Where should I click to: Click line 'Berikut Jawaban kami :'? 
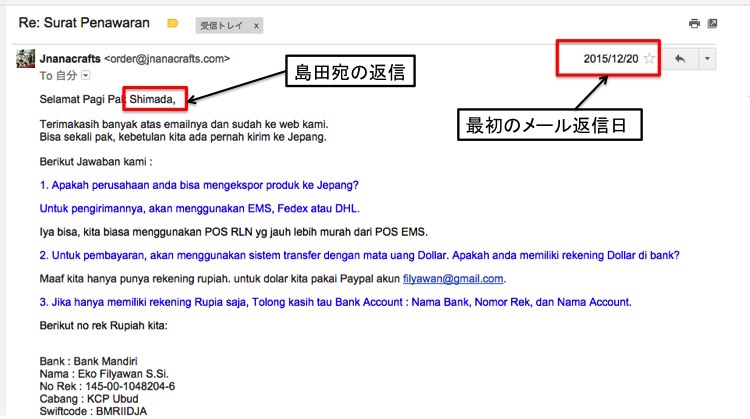tap(96, 162)
